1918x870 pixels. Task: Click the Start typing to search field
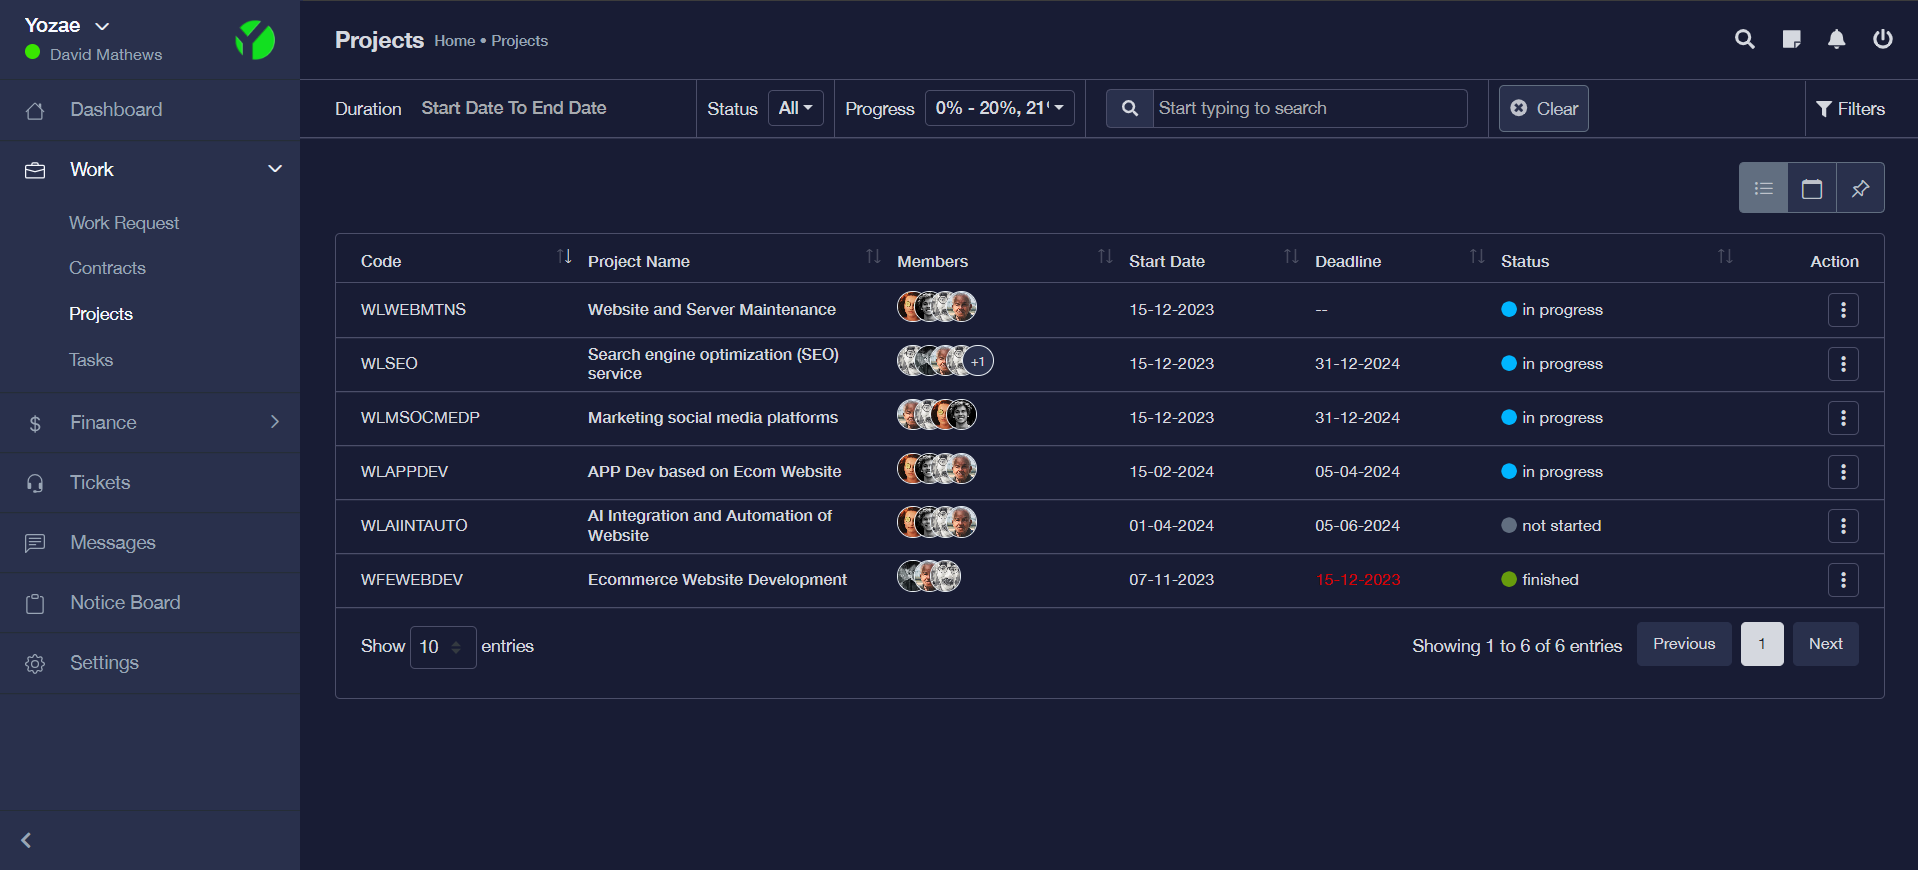pos(1308,108)
